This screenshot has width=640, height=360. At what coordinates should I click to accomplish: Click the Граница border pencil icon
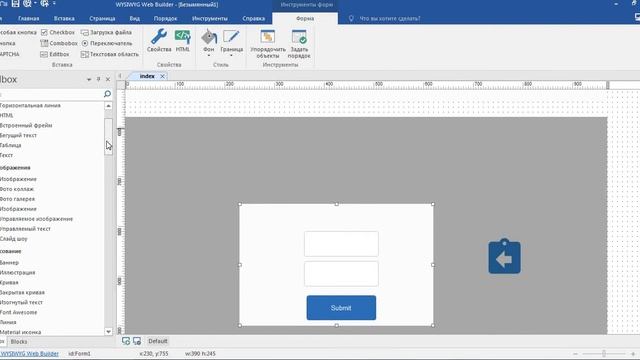pyautogui.click(x=231, y=38)
